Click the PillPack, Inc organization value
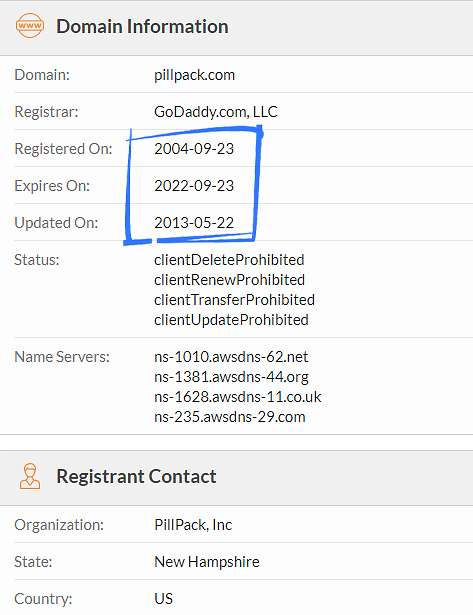 [193, 525]
